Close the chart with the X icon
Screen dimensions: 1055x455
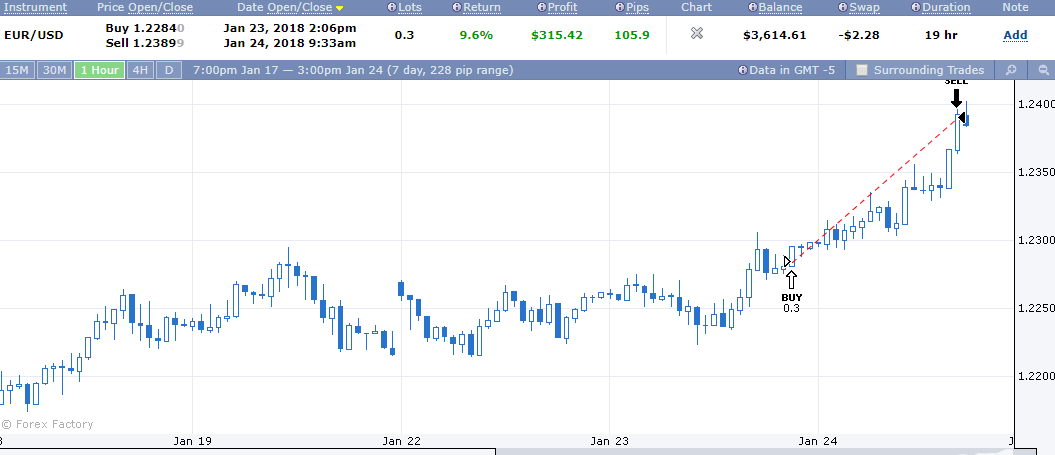pos(696,33)
